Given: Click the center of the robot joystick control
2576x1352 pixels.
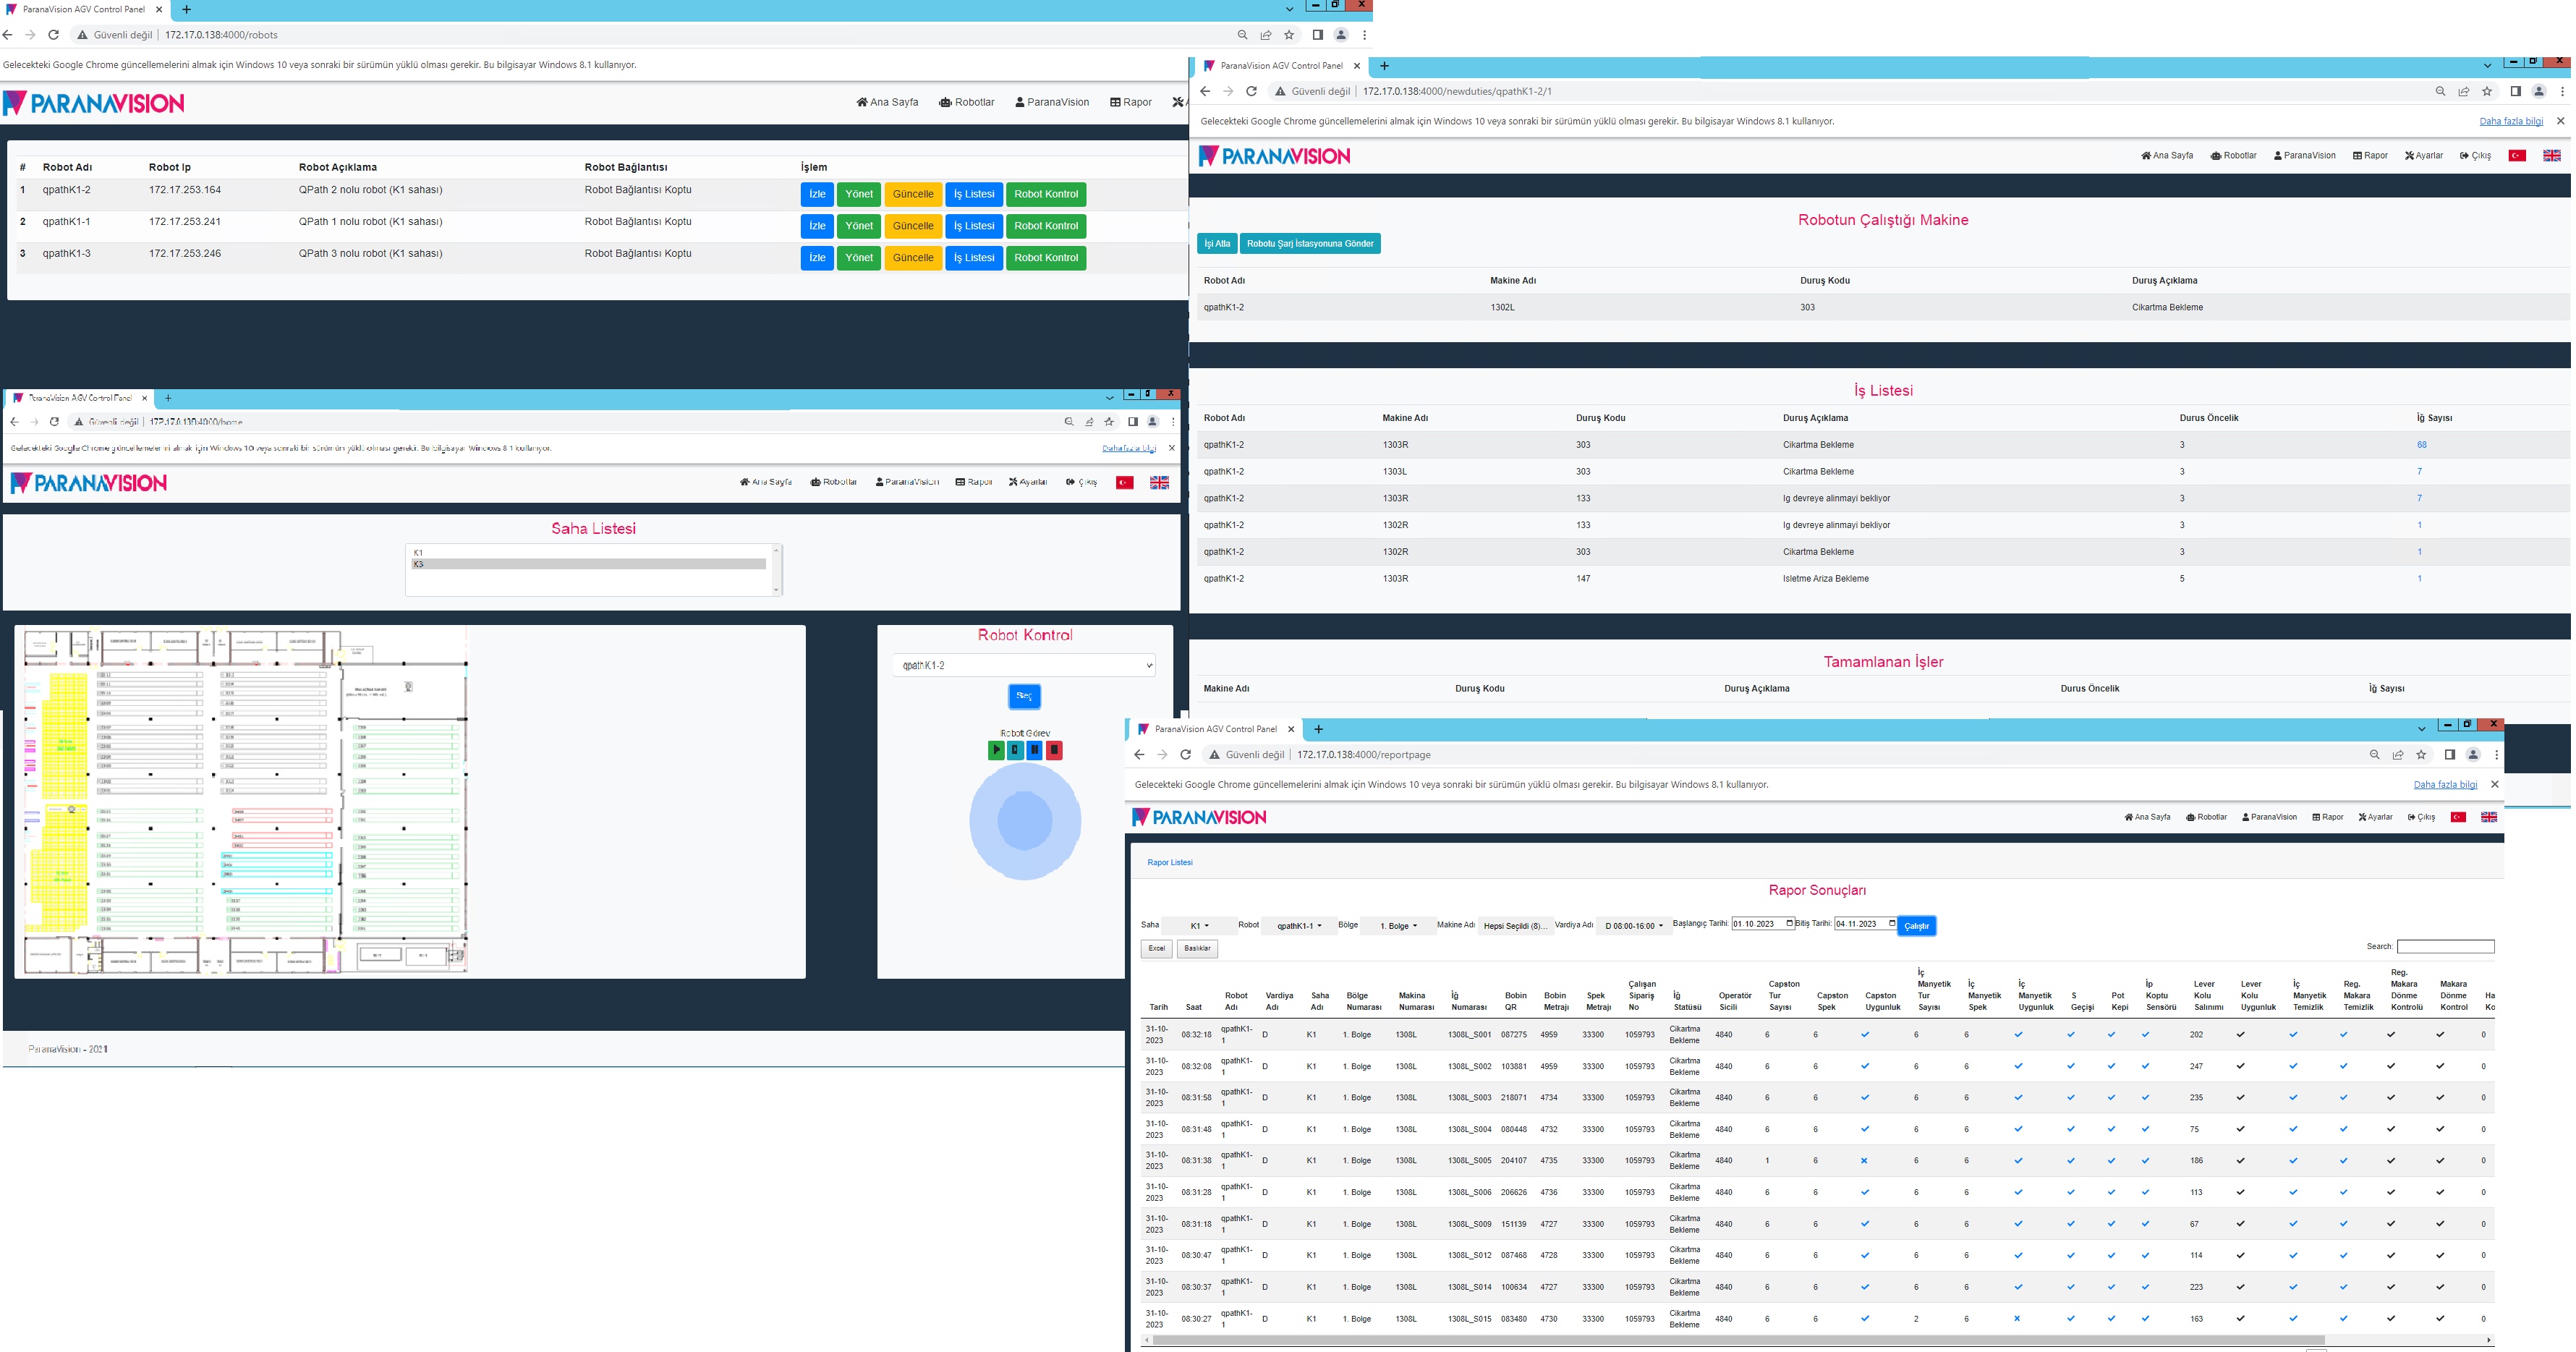Looking at the screenshot, I should click(x=1024, y=821).
